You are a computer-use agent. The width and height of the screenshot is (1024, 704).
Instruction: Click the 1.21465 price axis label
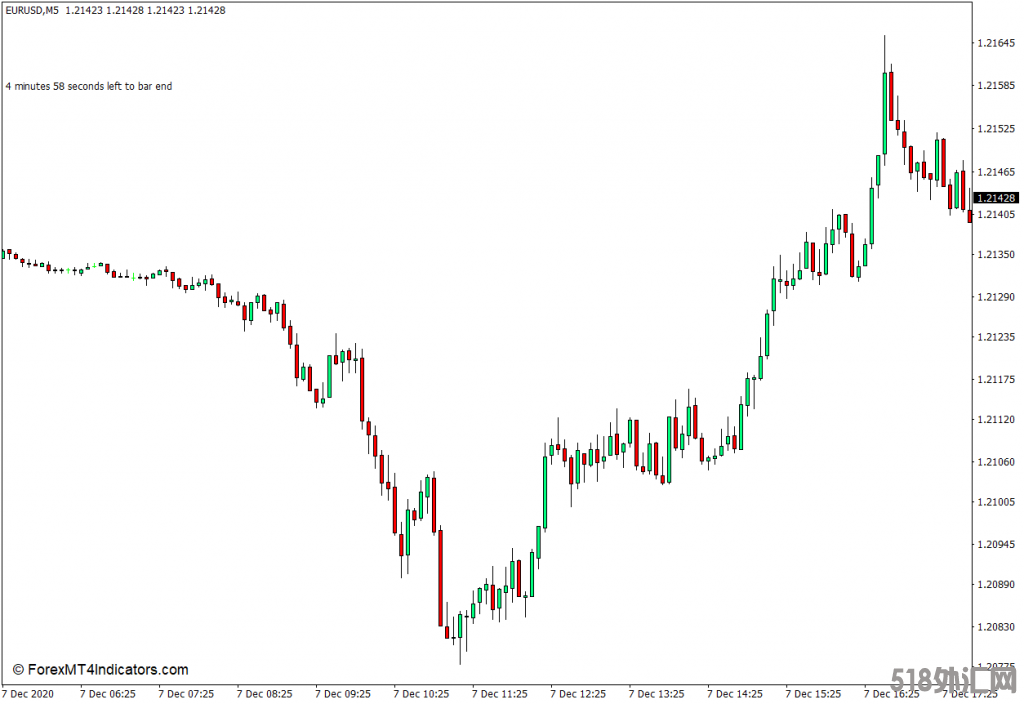(997, 172)
